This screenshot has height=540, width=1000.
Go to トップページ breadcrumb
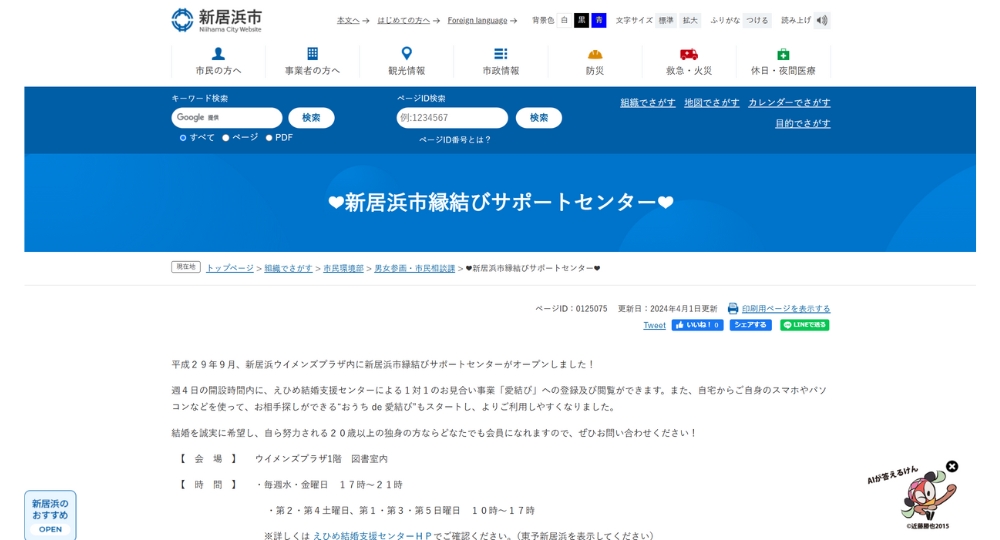230,268
